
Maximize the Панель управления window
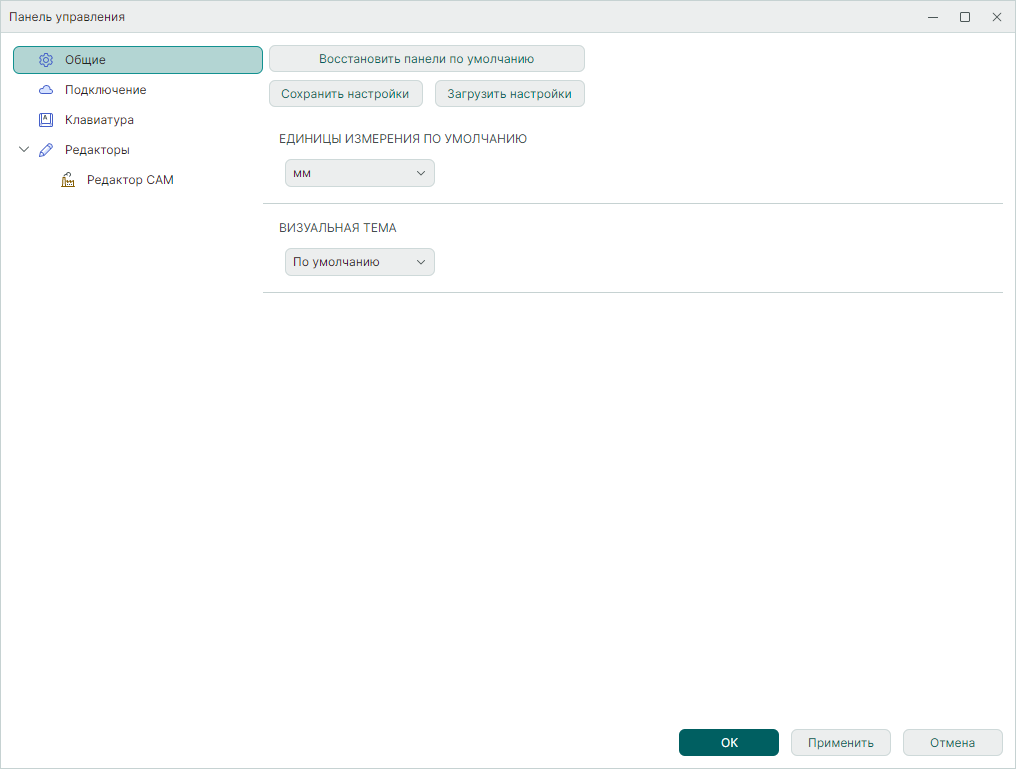[x=965, y=17]
